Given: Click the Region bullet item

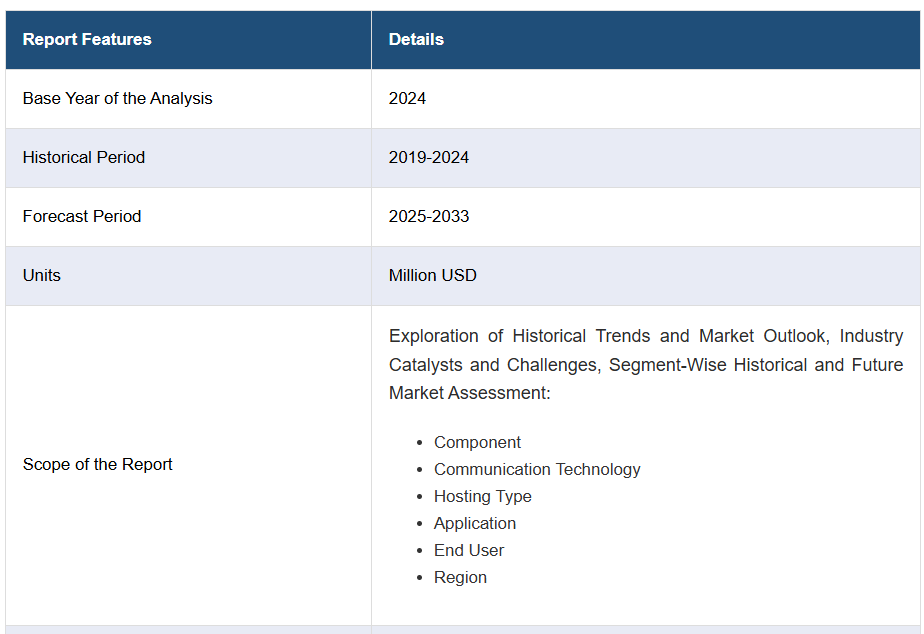Looking at the screenshot, I should (460, 577).
